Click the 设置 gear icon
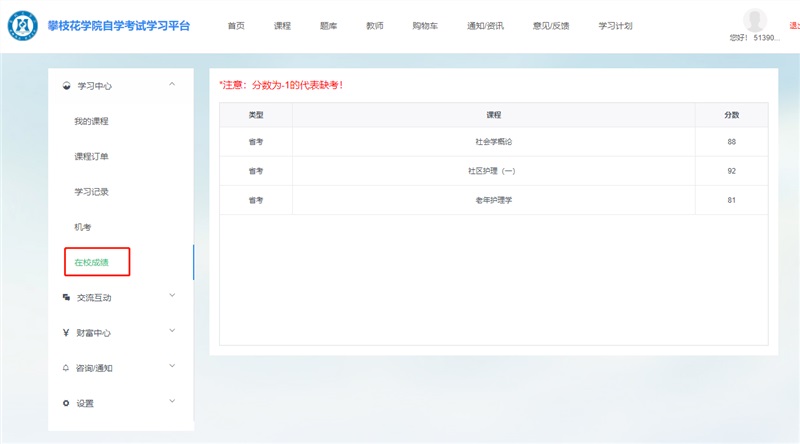Screen dimensions: 800x444 pyautogui.click(x=66, y=403)
